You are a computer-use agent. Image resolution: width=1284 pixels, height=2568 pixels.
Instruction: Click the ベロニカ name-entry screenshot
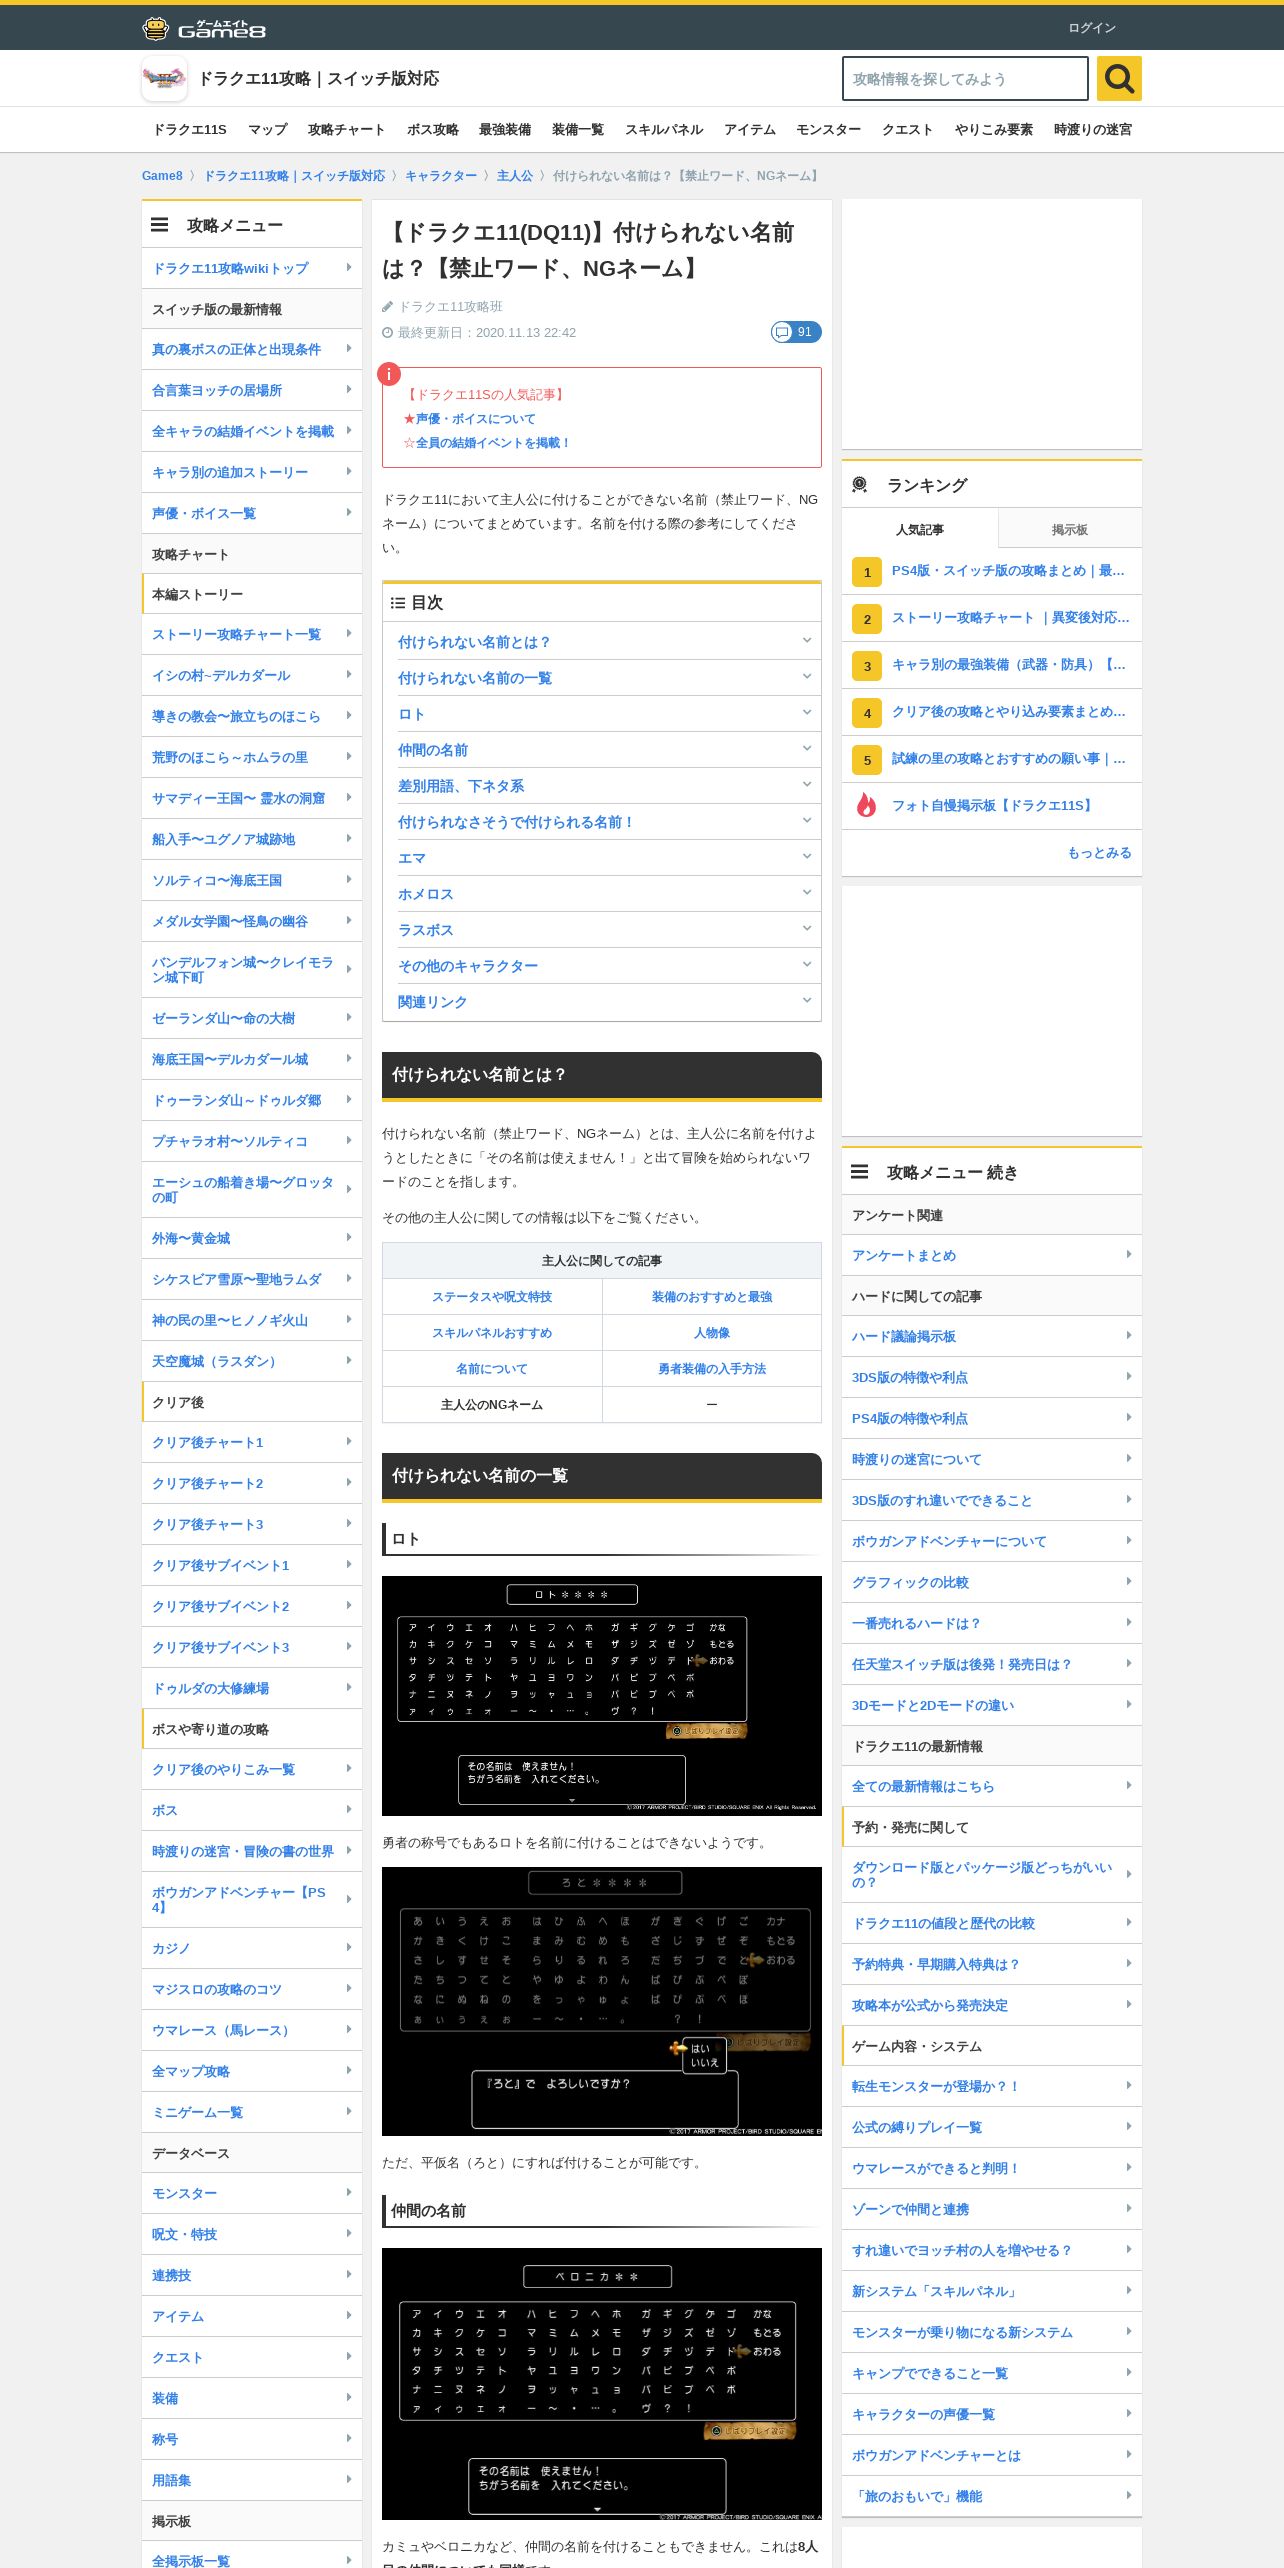pyautogui.click(x=602, y=2384)
